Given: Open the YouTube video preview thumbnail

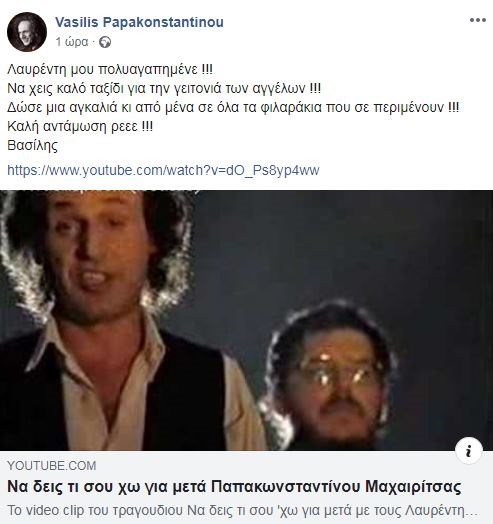Looking at the screenshot, I should point(246,320).
